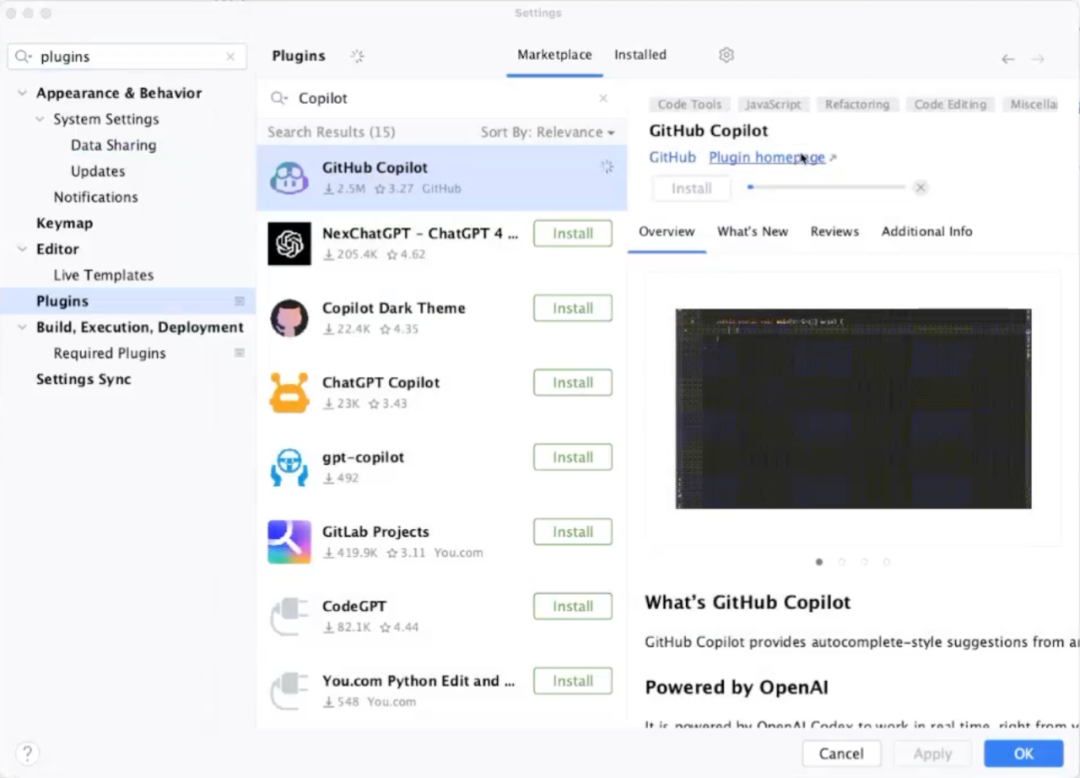Click the gpt-copilot blue robot icon
The width and height of the screenshot is (1080, 778).
289,467
